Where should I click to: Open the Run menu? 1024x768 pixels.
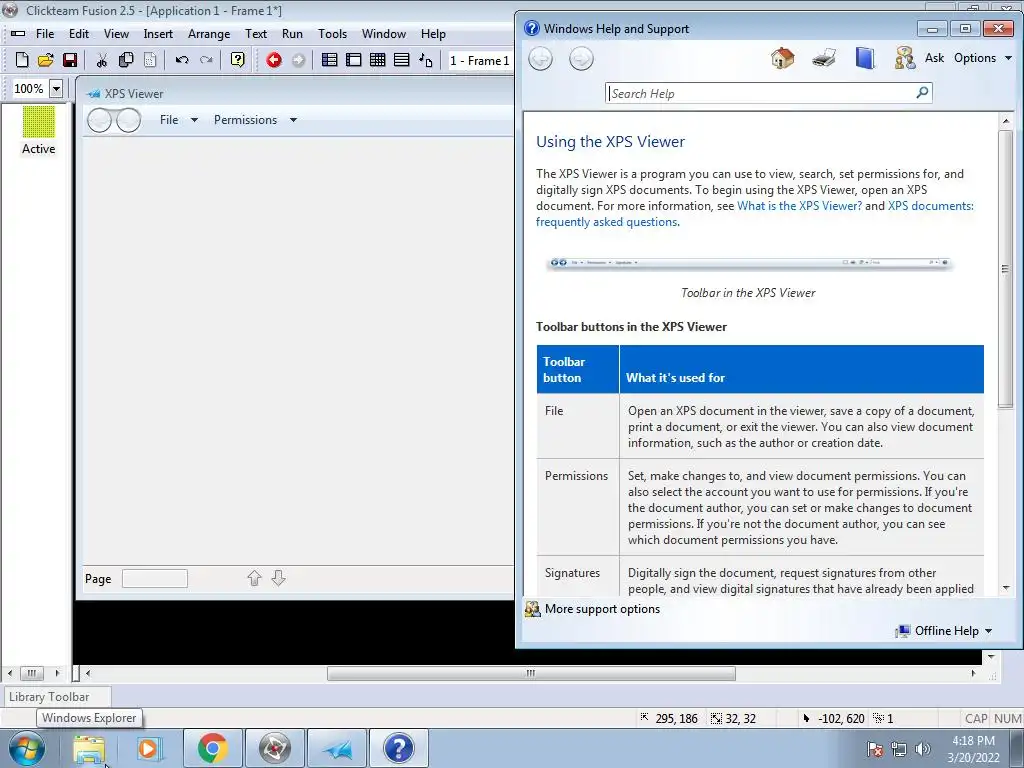click(292, 34)
